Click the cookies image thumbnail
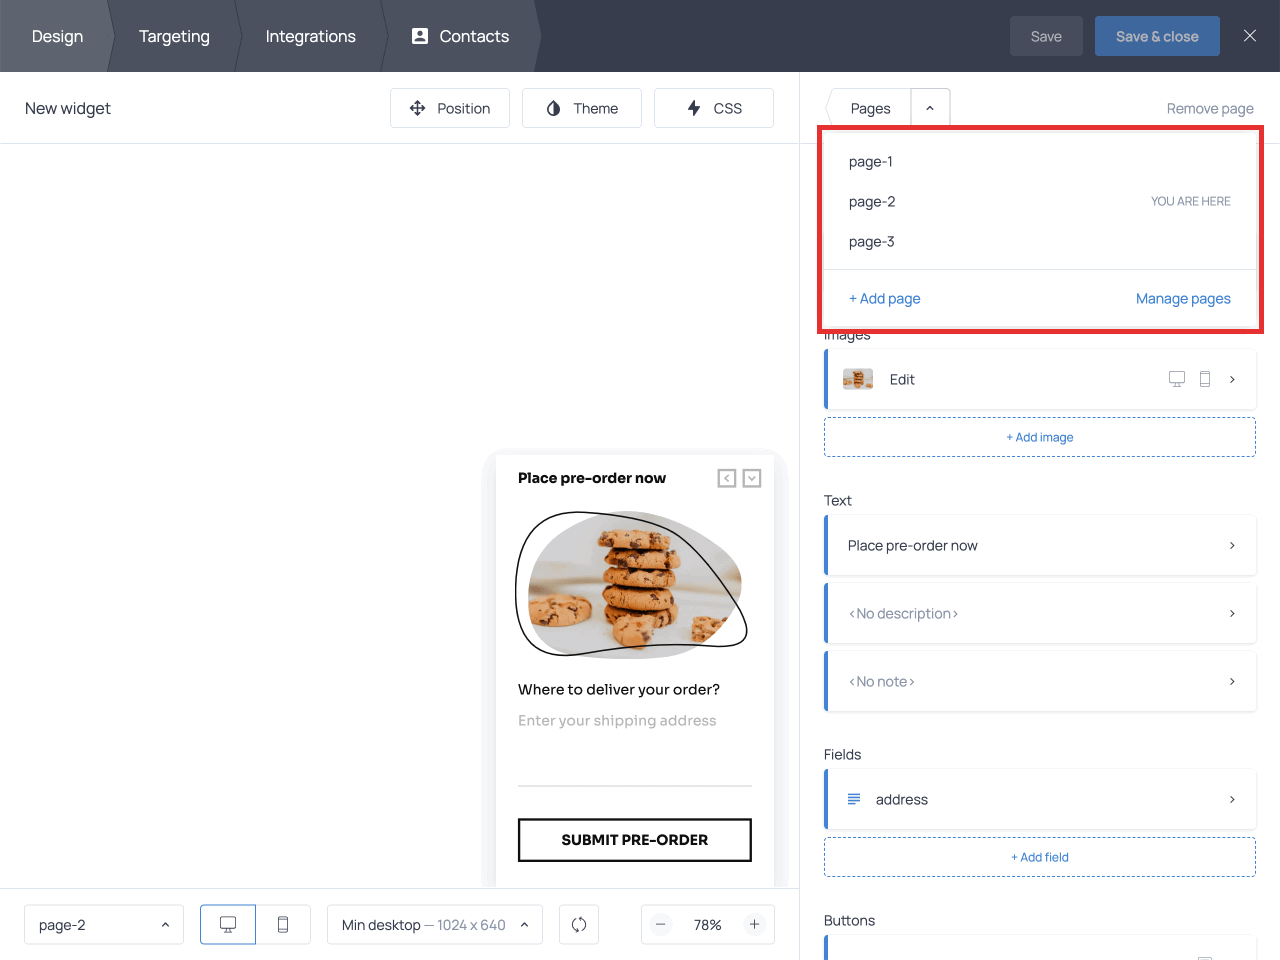 (x=857, y=379)
